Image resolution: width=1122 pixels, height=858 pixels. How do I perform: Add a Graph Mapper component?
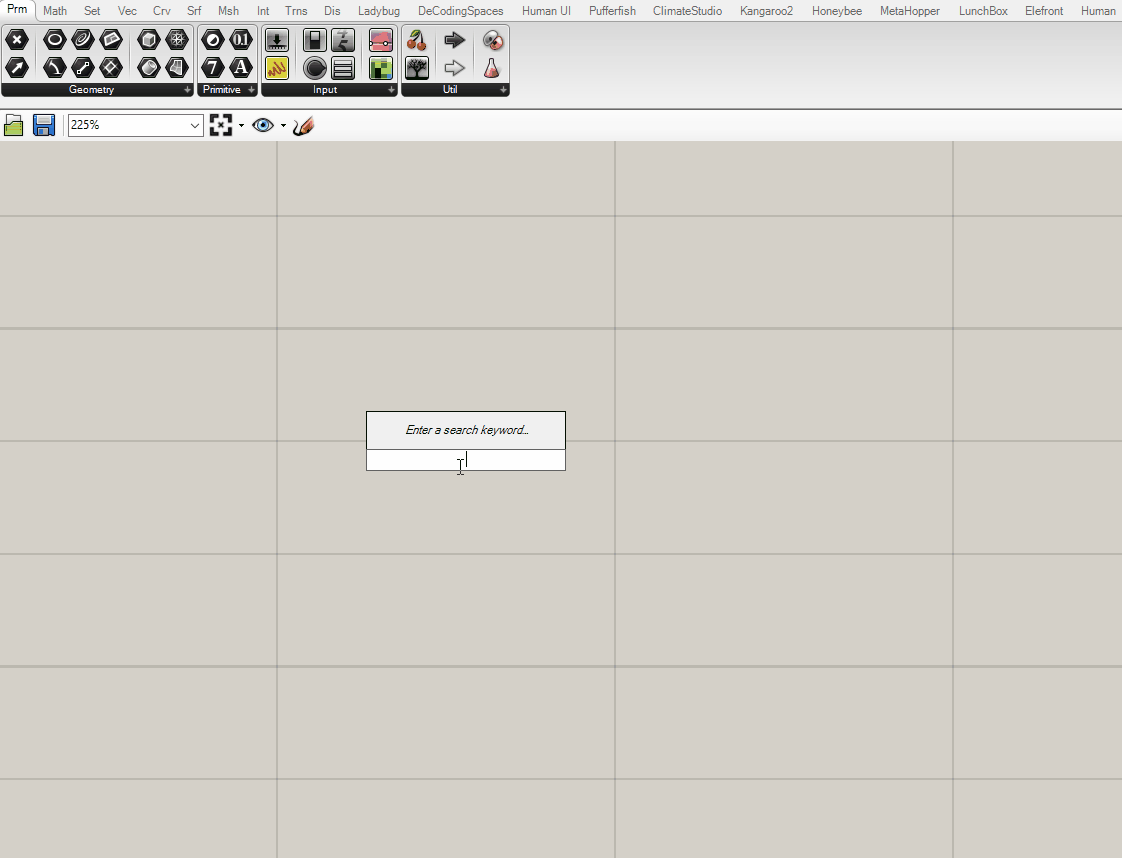[381, 40]
